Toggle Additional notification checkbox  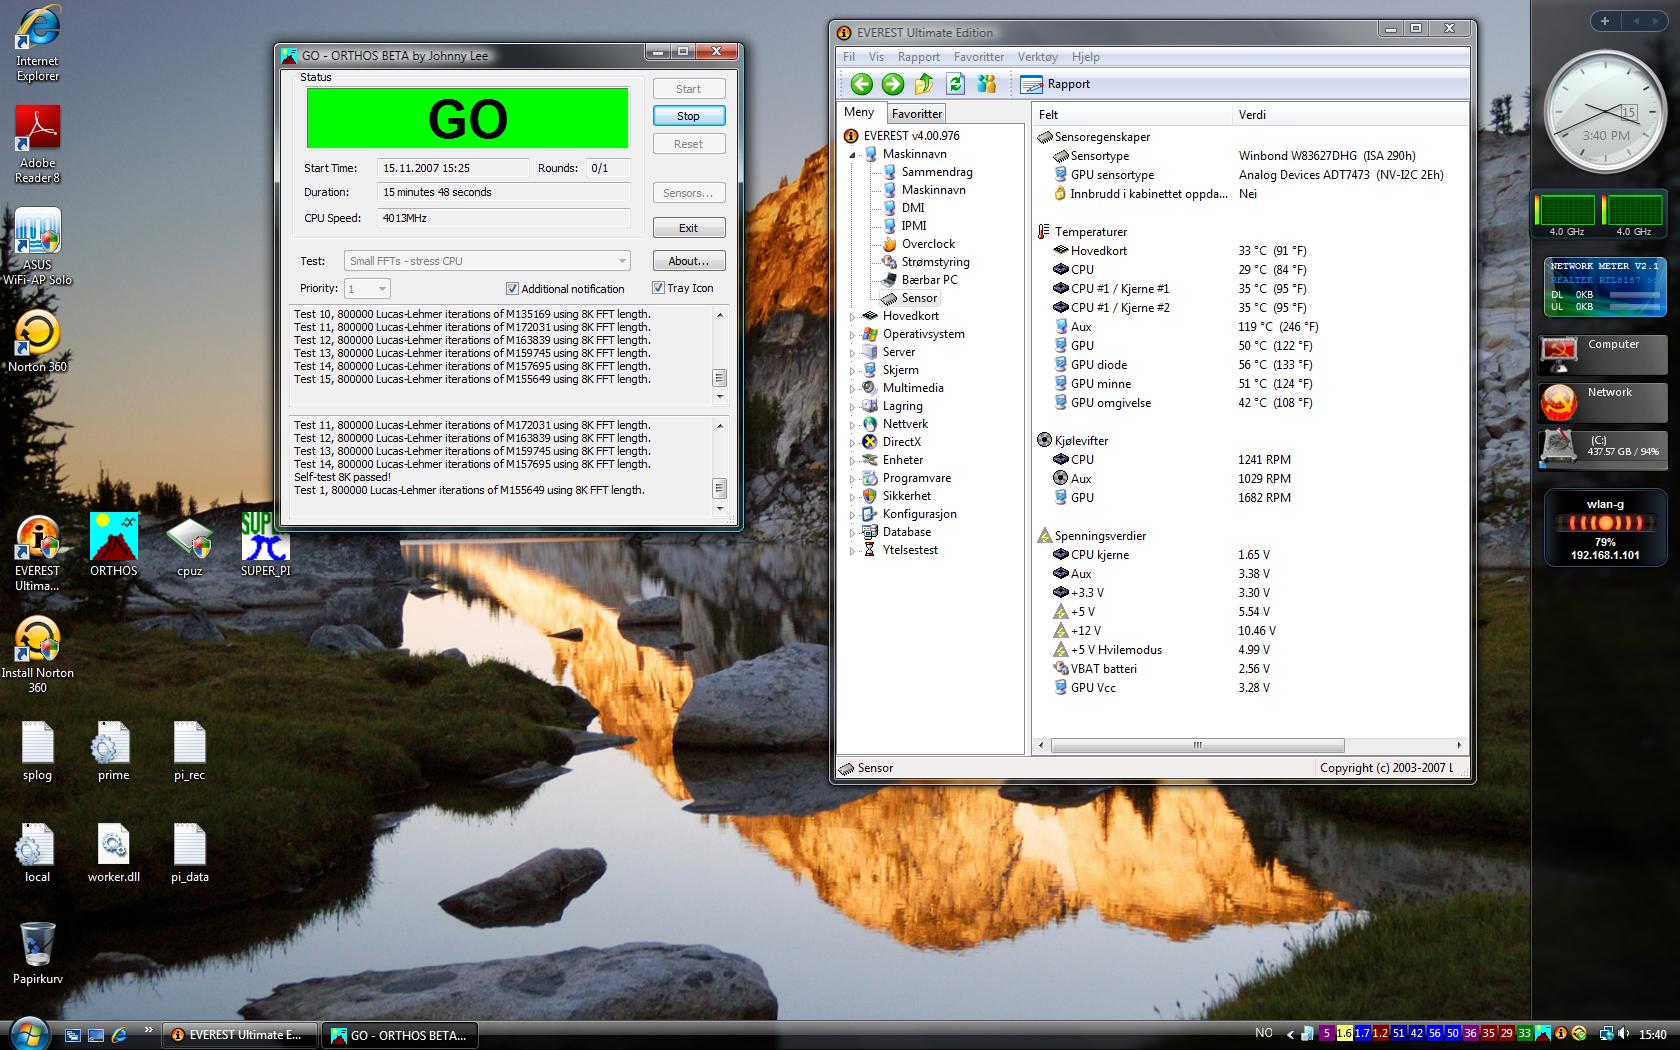point(512,289)
